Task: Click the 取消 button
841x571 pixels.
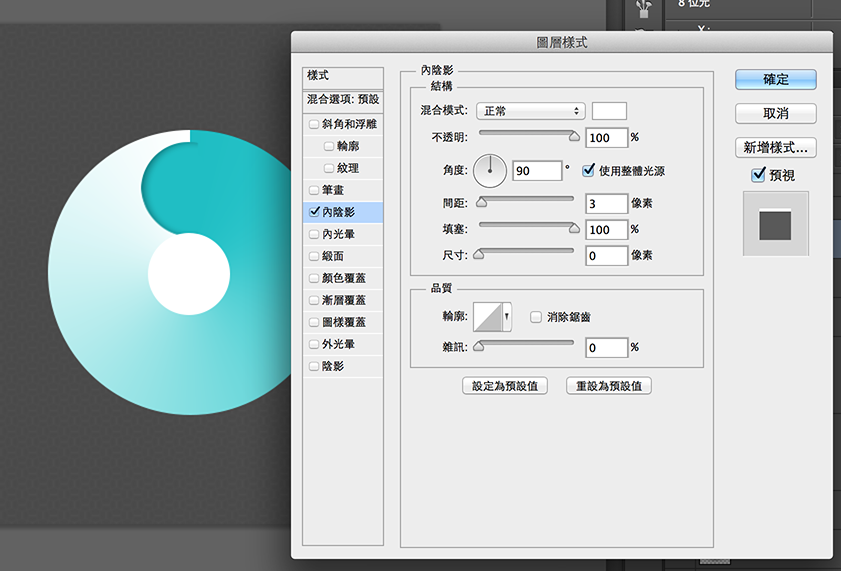Action: coord(775,113)
